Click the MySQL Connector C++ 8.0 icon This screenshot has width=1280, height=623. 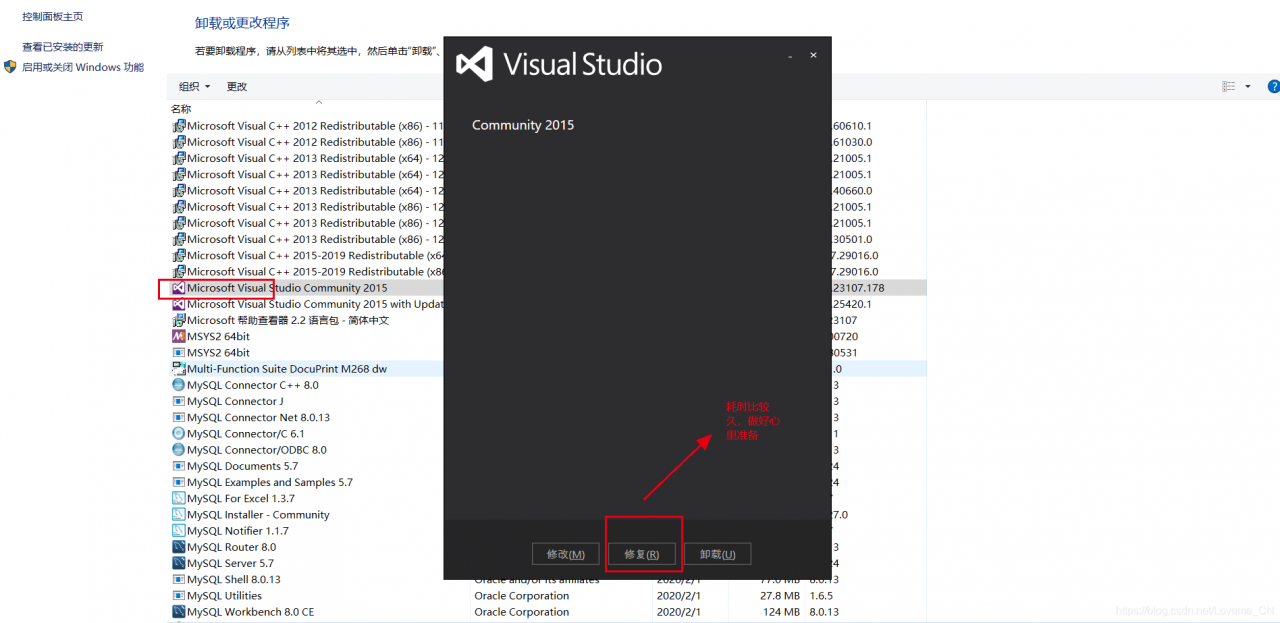point(179,385)
